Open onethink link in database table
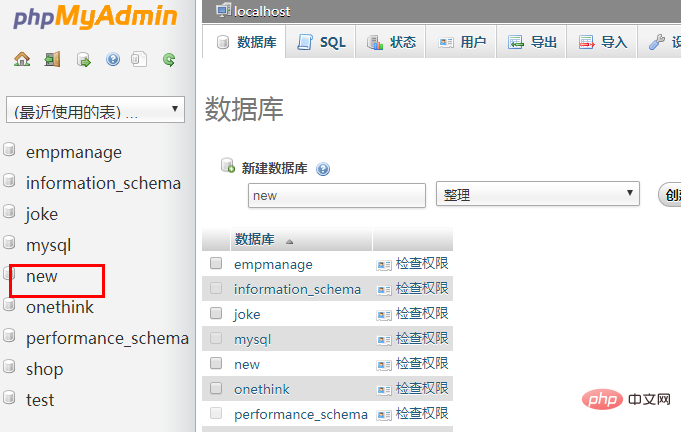 click(261, 389)
